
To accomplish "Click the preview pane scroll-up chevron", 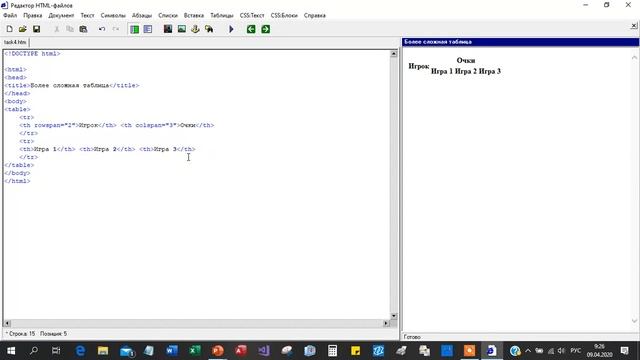I will pyautogui.click(x=634, y=58).
